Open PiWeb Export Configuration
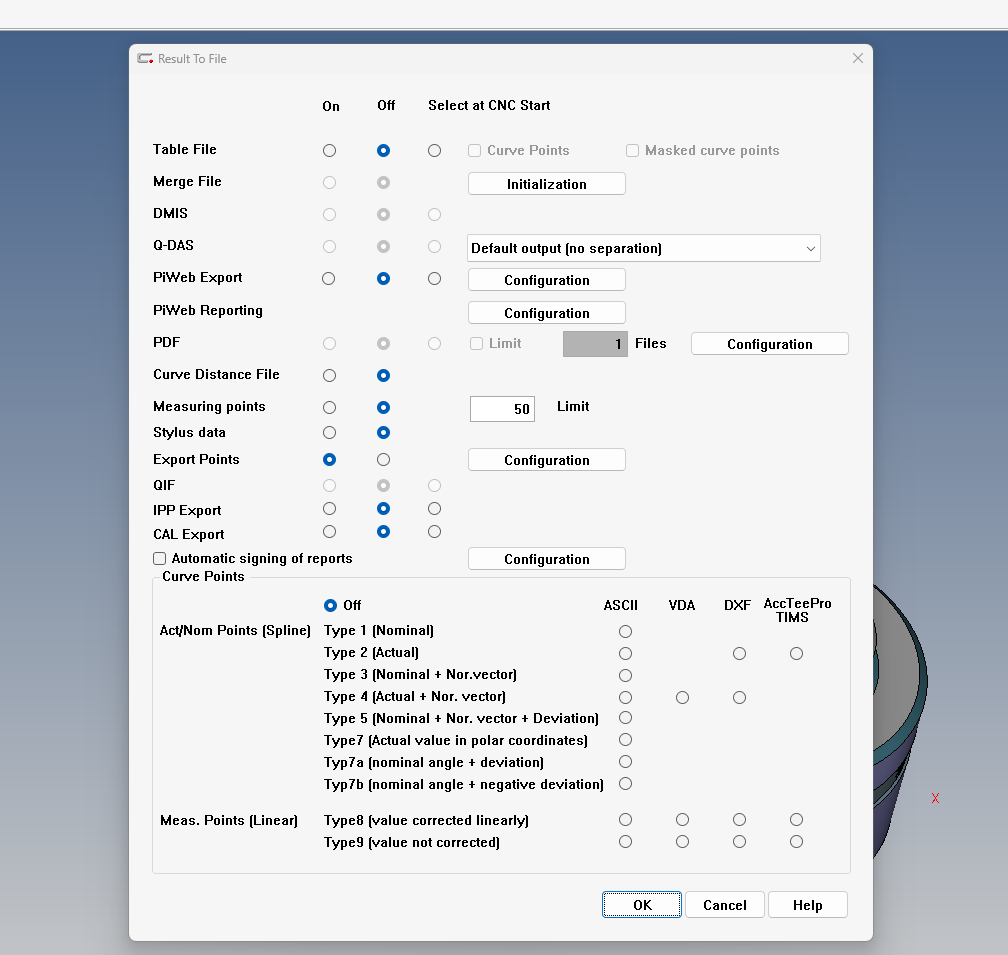The width and height of the screenshot is (1008, 955). (x=546, y=280)
